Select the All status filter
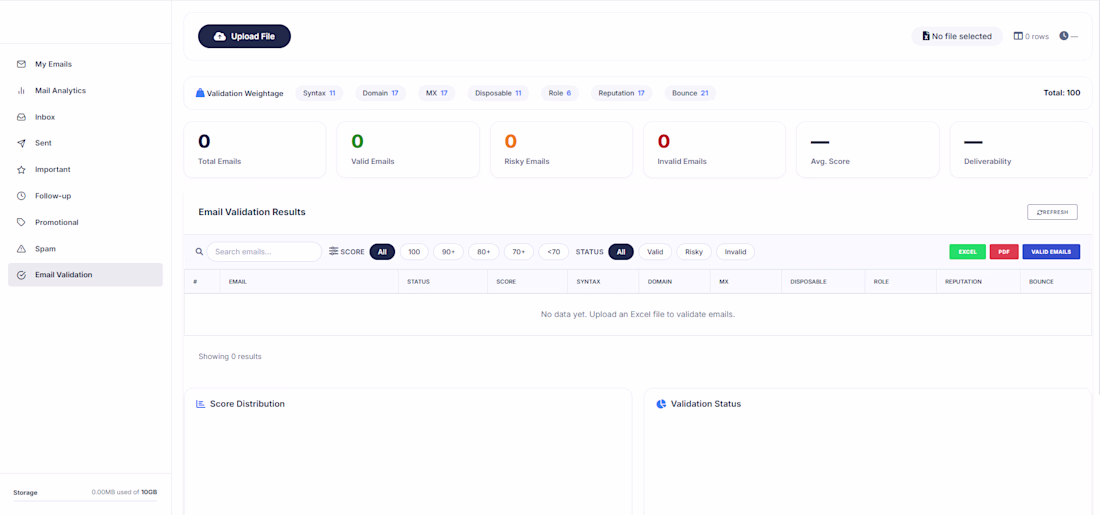The image size is (1100, 515). pos(621,252)
